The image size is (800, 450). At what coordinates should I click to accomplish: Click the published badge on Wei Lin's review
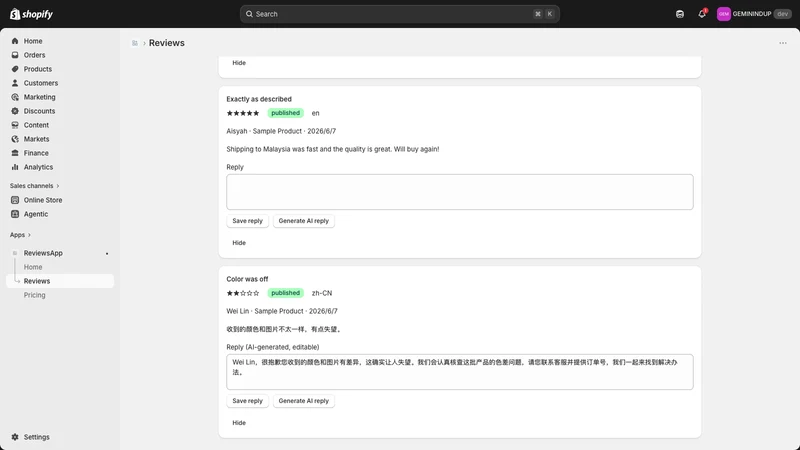[286, 293]
